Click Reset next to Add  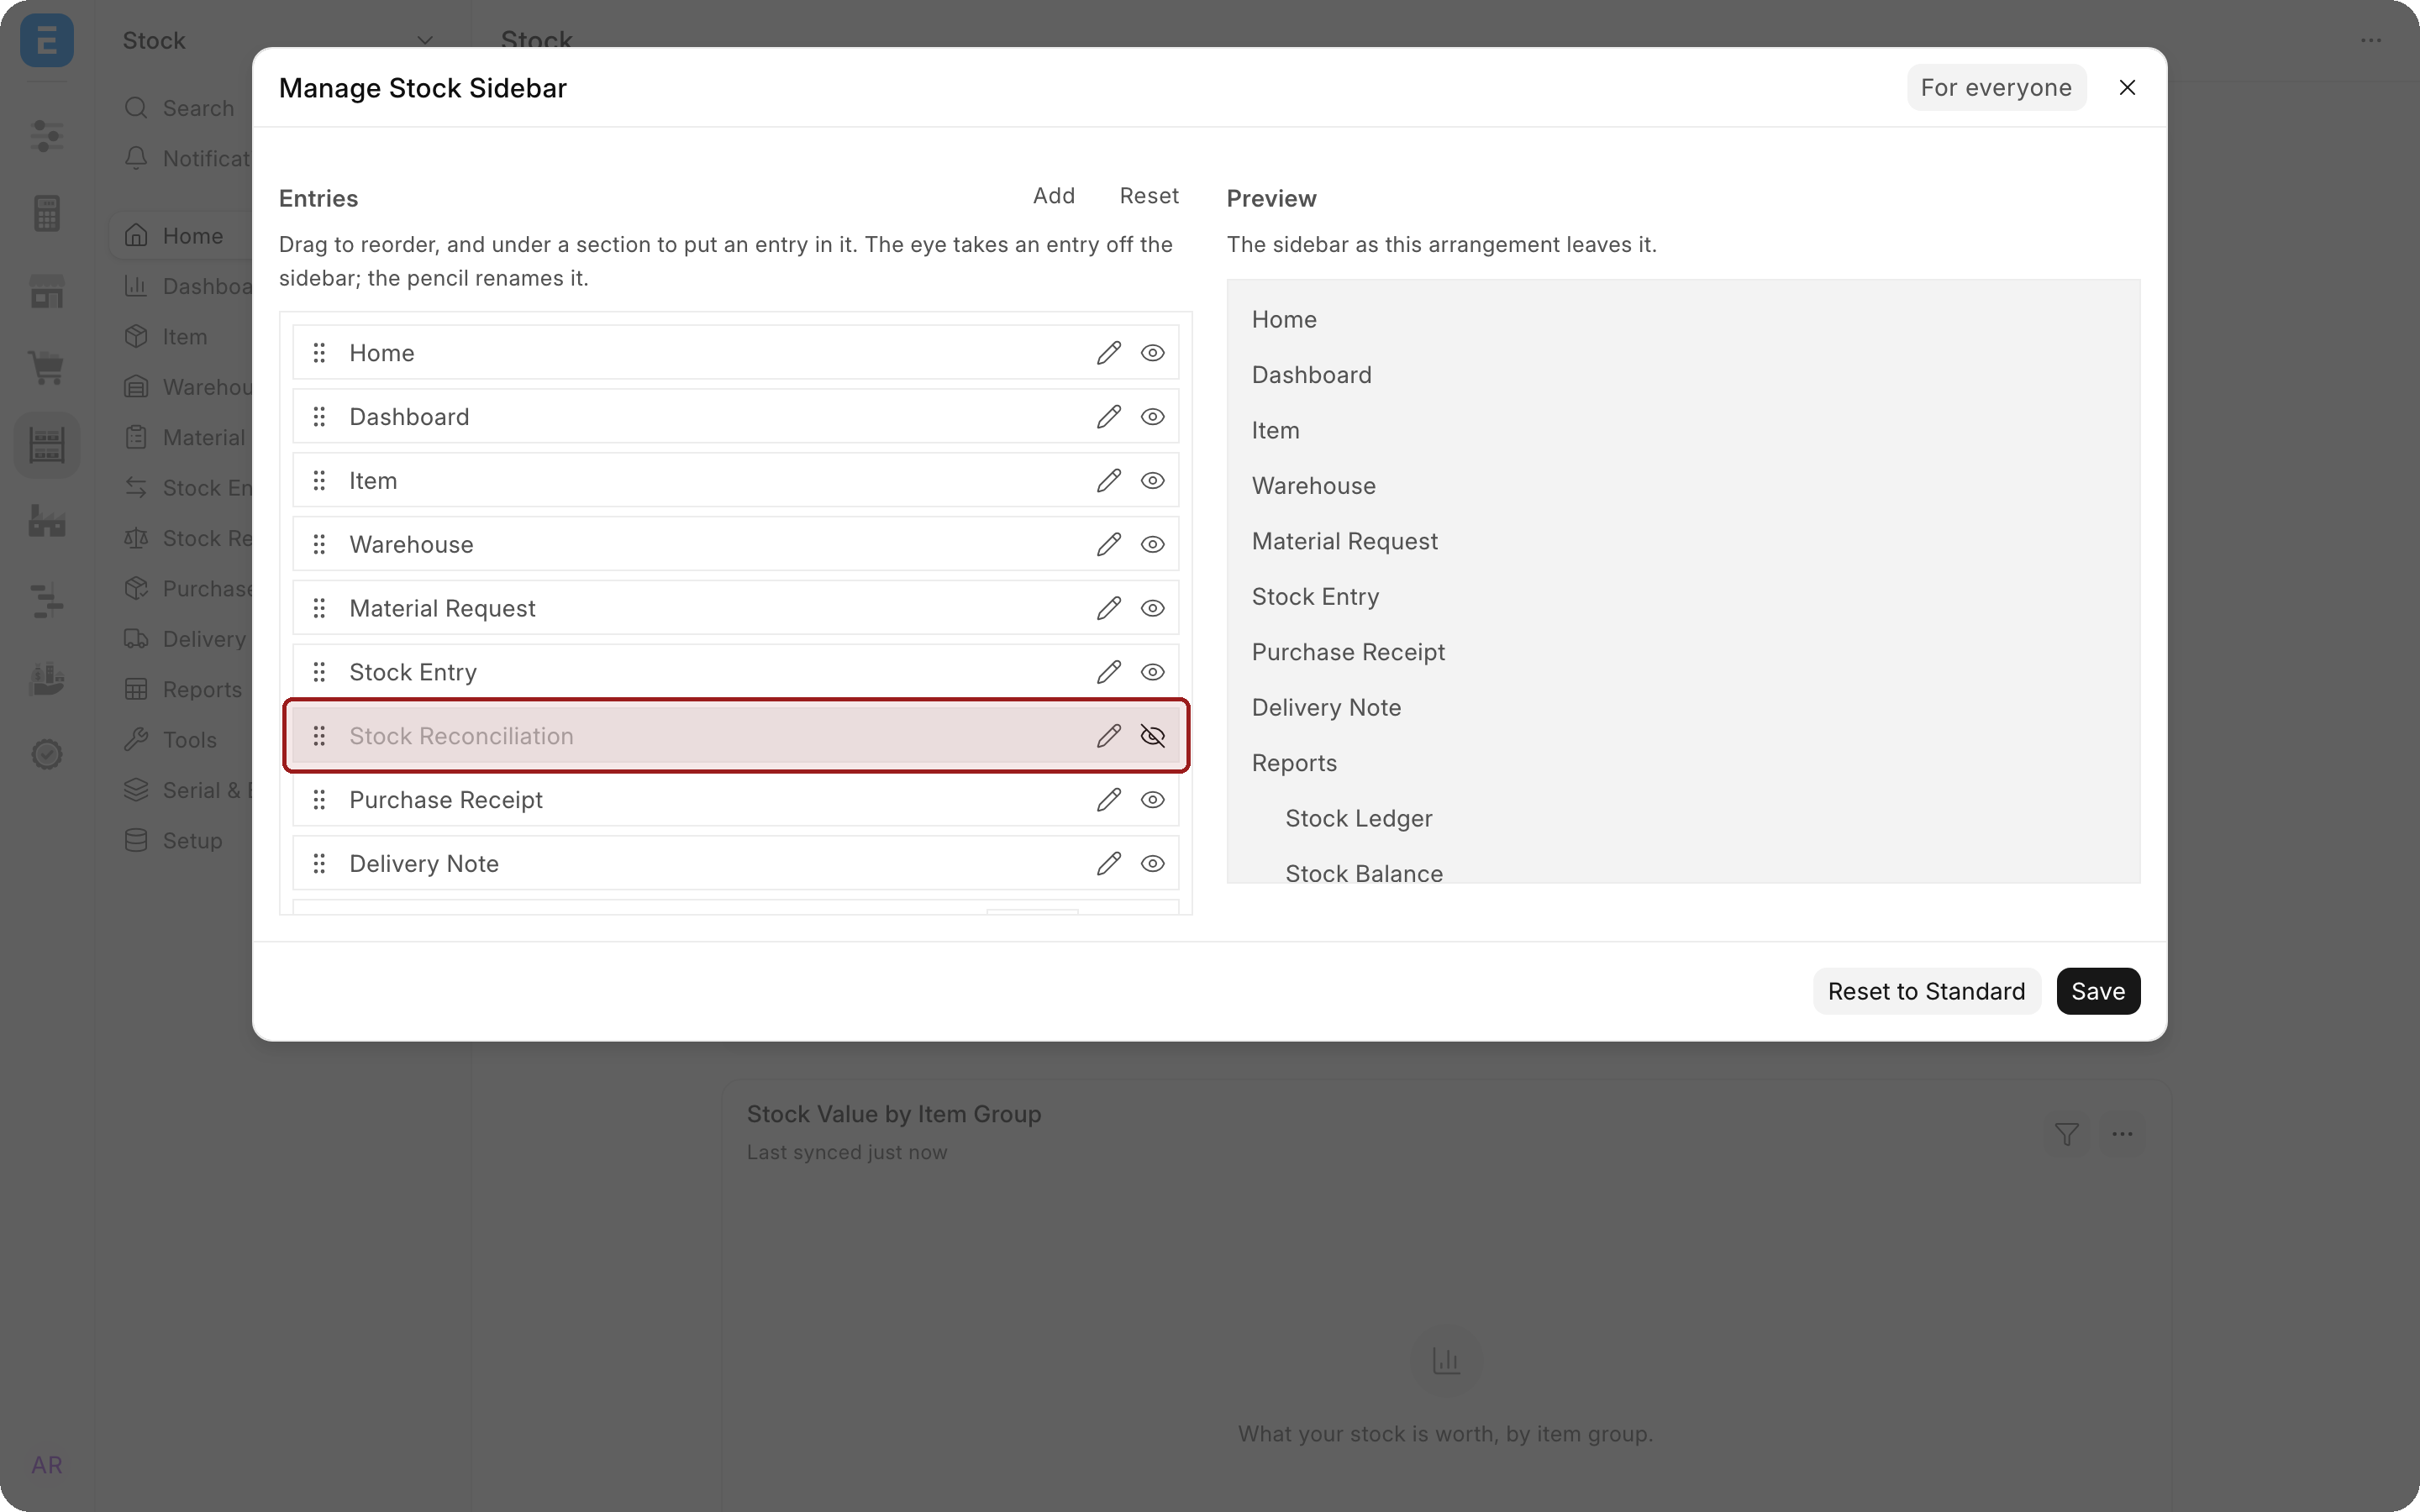[1149, 196]
